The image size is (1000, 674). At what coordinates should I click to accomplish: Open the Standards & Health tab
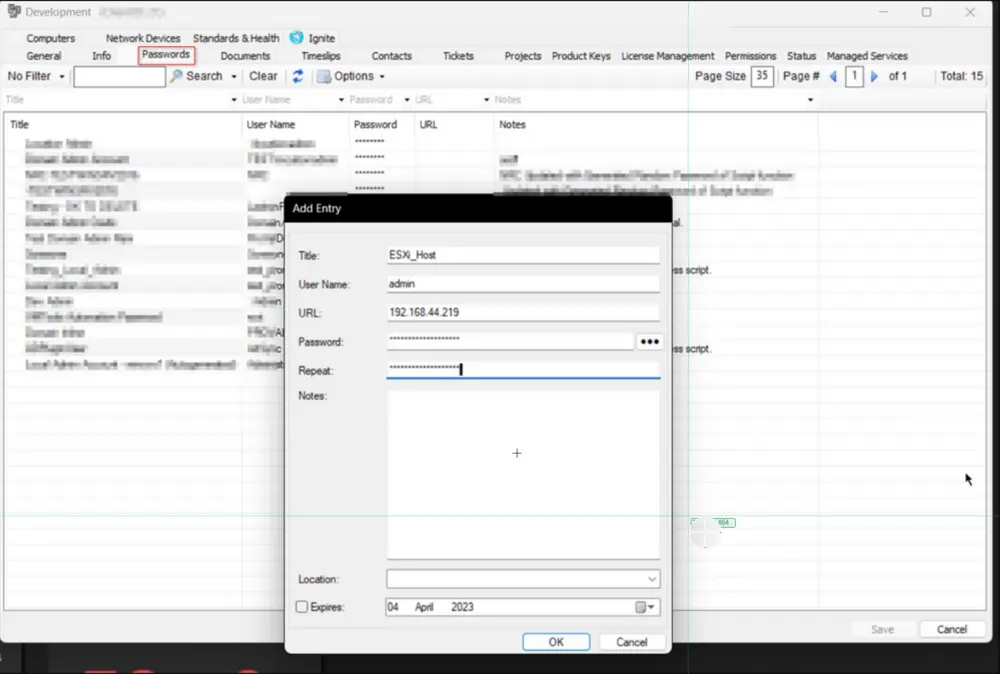(236, 38)
